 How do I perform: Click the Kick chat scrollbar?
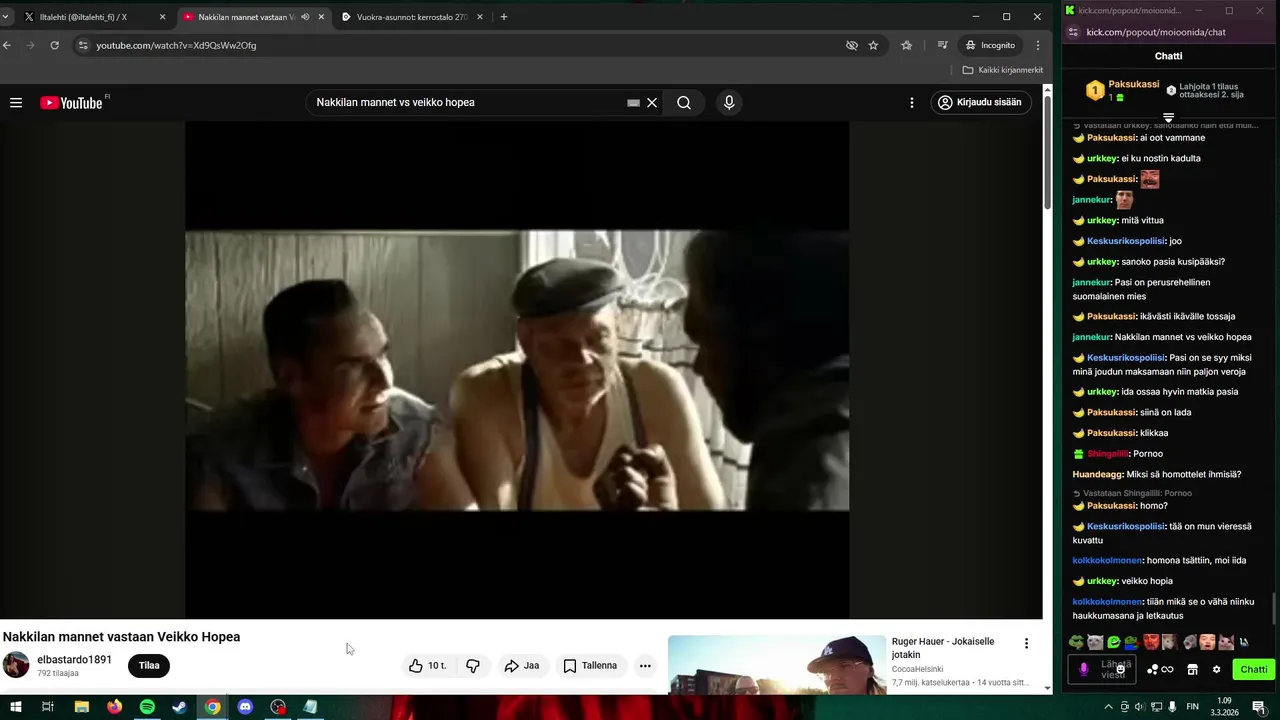(x=1273, y=607)
